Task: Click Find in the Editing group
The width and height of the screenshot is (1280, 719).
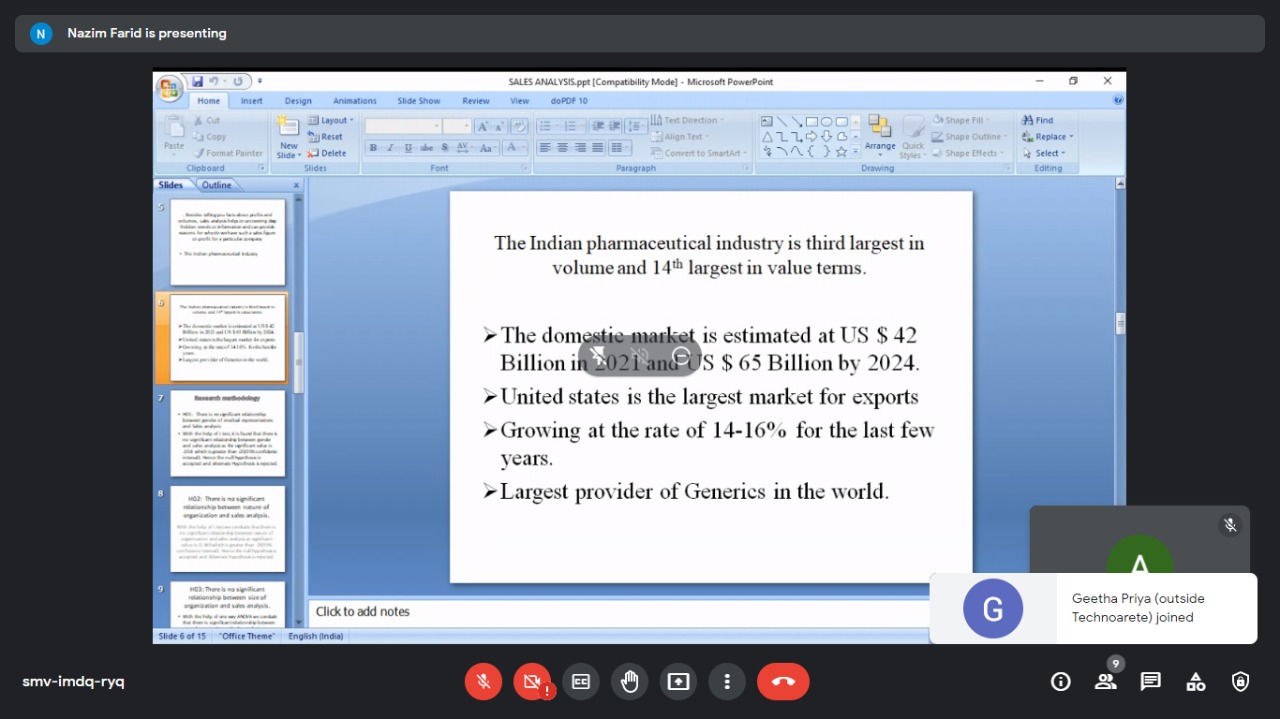Action: coord(1037,120)
